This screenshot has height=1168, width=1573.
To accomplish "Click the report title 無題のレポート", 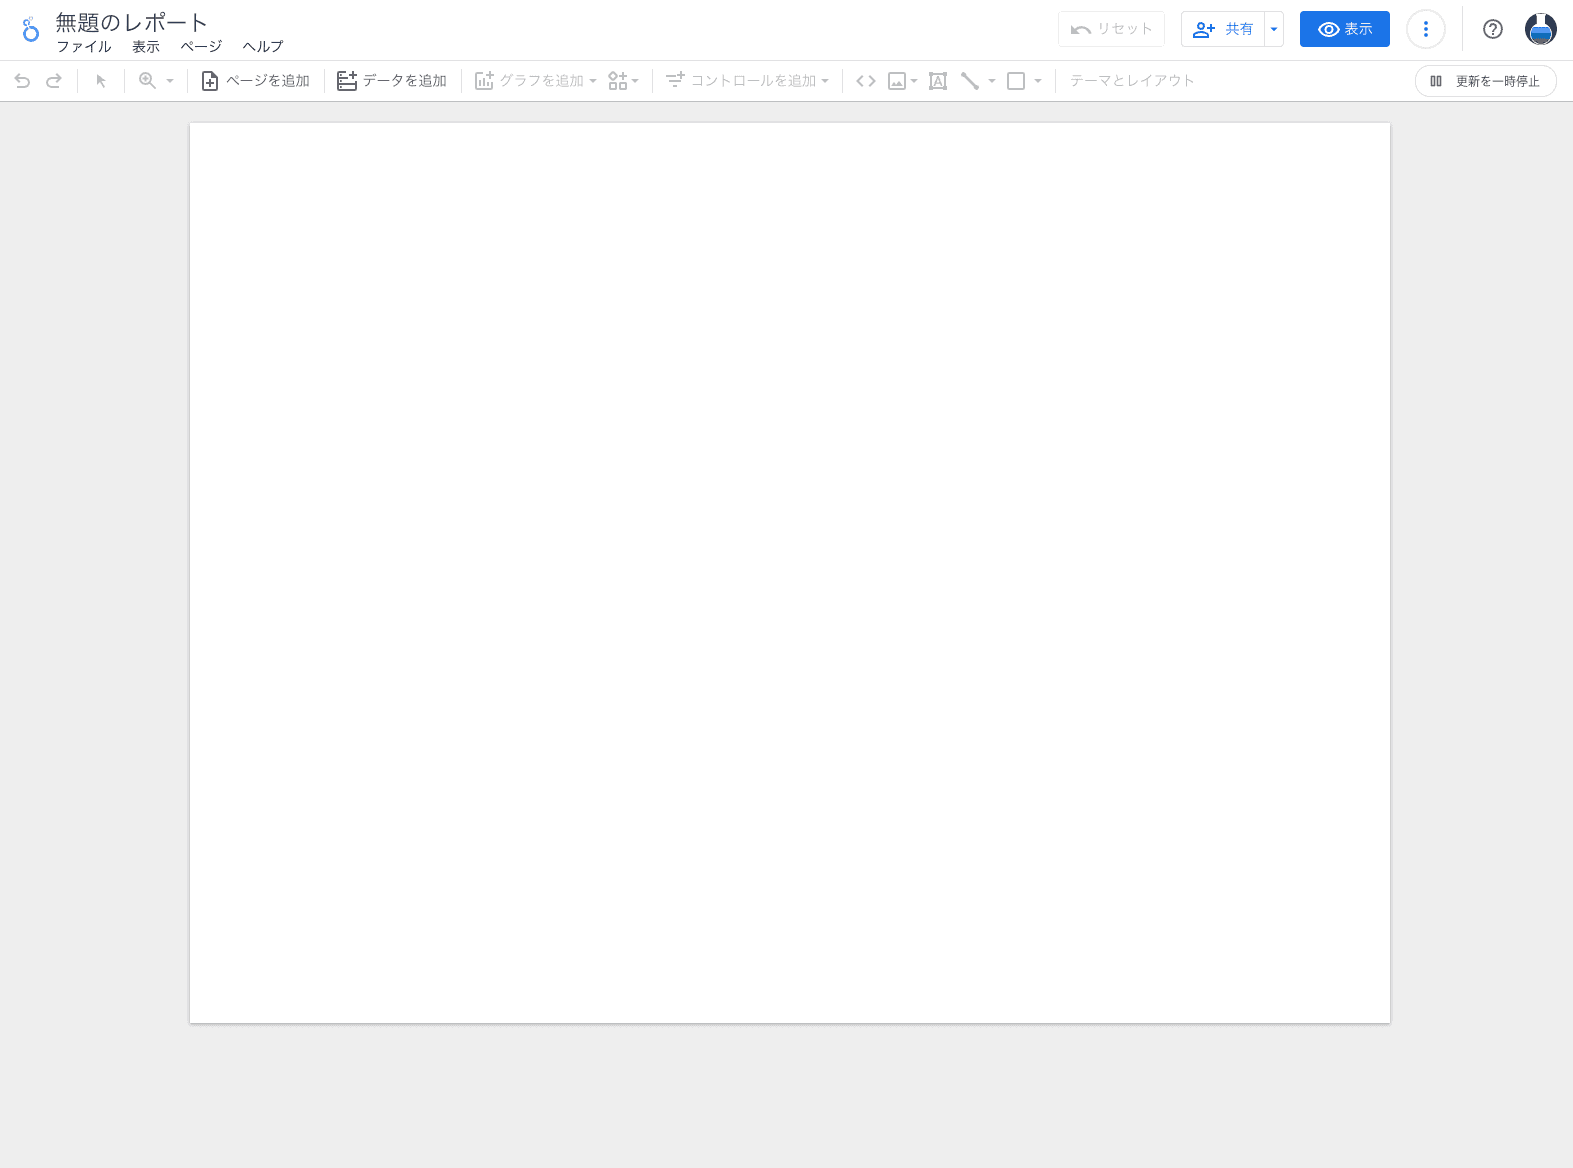I will pos(131,22).
